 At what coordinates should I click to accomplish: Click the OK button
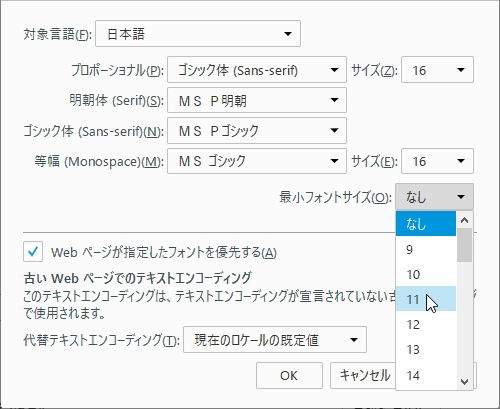[x=289, y=376]
